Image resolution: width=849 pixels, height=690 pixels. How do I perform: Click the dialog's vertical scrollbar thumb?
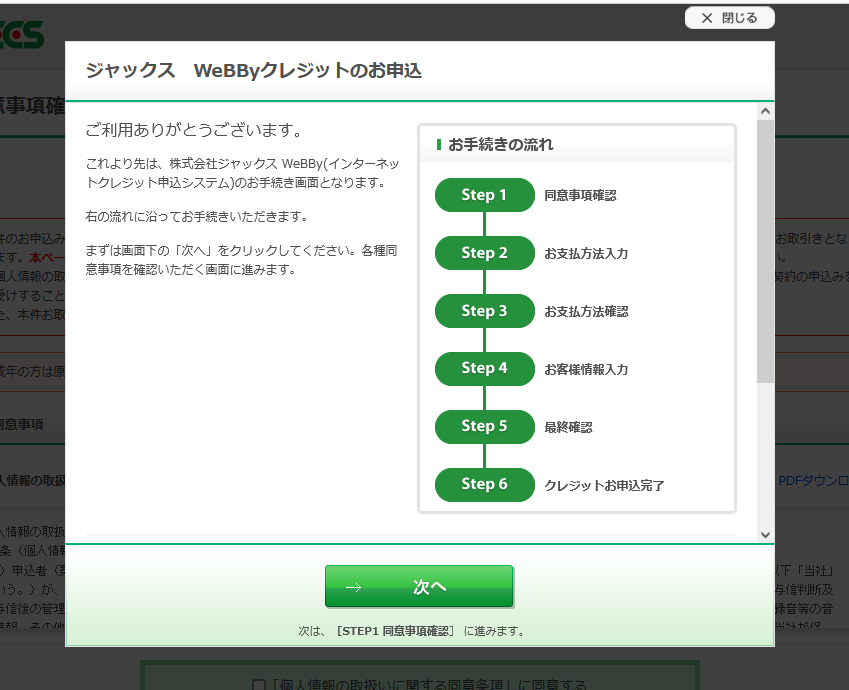click(x=765, y=250)
